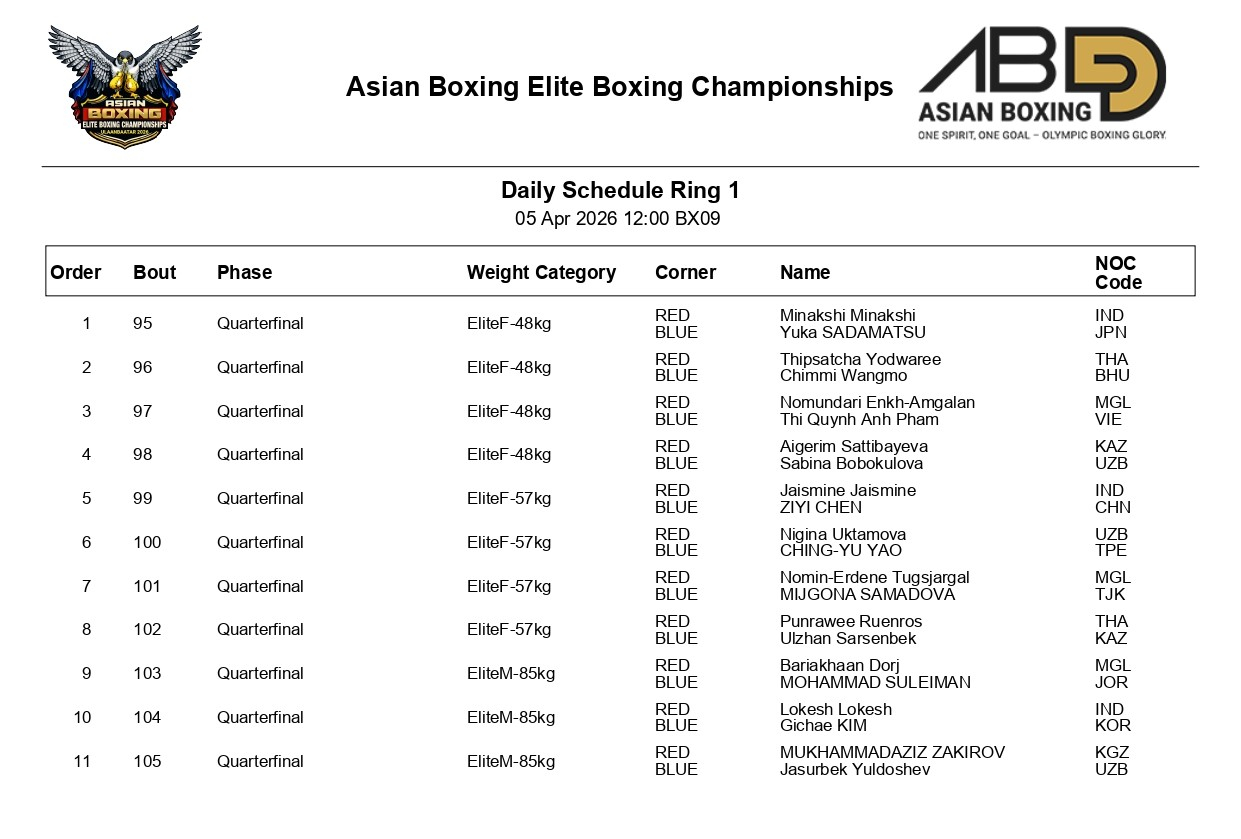This screenshot has width=1241, height=839.
Task: Click bout number 100
Action: tap(147, 542)
